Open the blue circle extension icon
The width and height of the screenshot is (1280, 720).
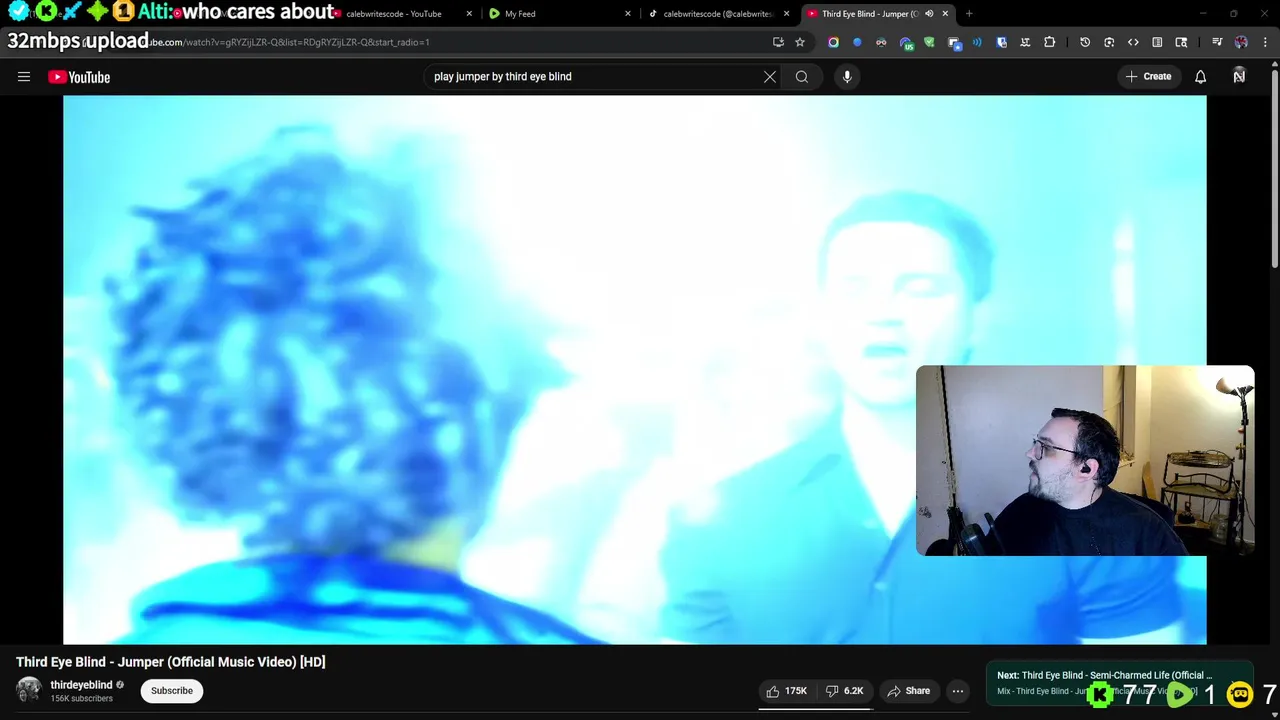pyautogui.click(x=857, y=42)
